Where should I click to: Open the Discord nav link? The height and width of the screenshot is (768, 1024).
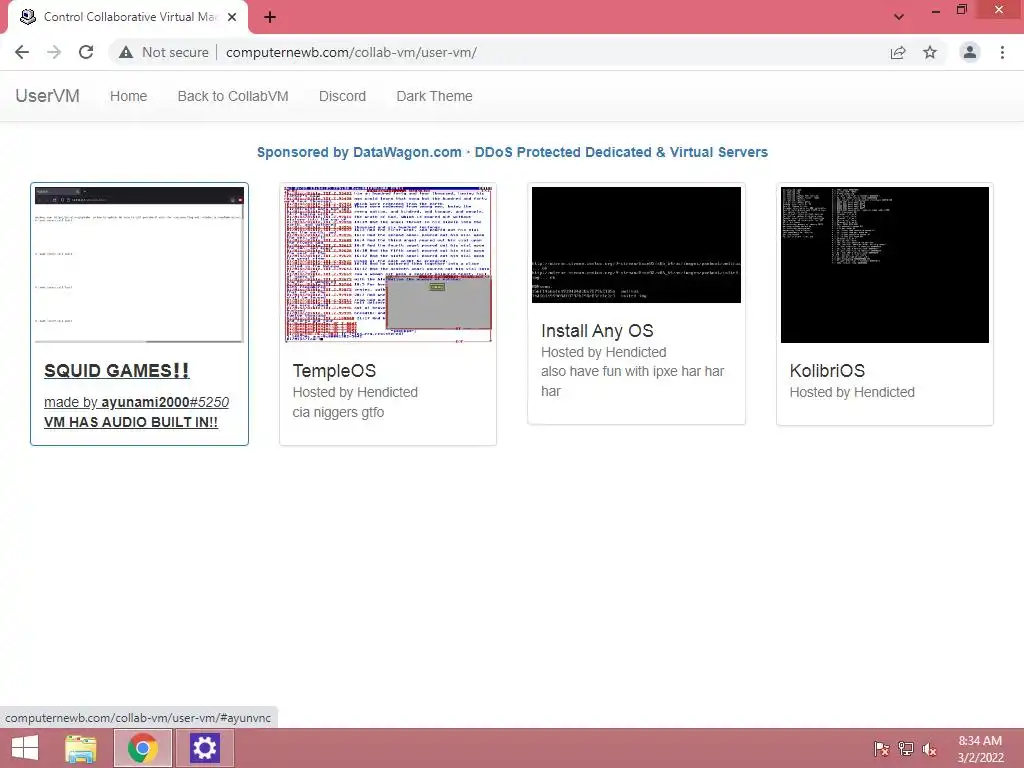[x=342, y=96]
